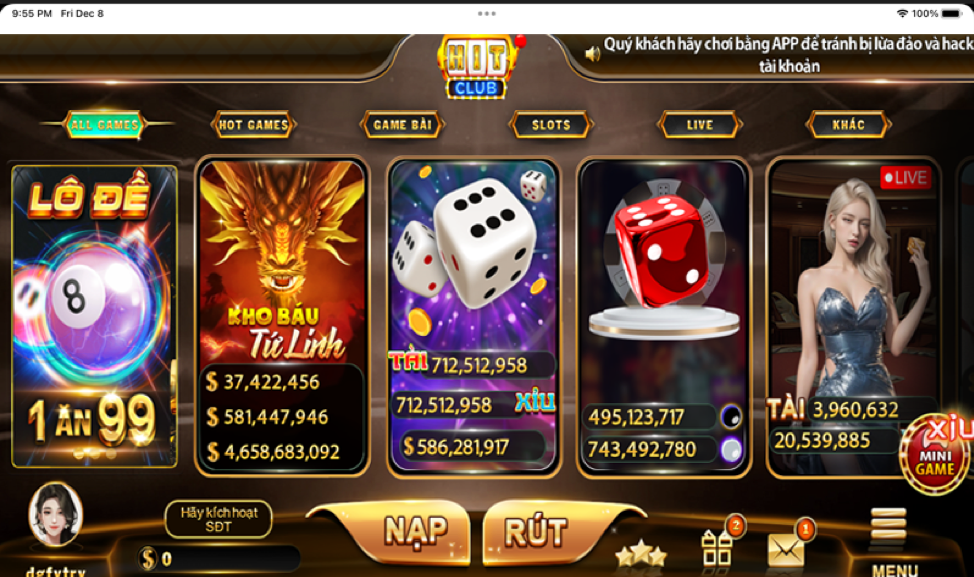The image size is (974, 577).
Task: Click the RÚT withdraw button
Action: click(535, 533)
